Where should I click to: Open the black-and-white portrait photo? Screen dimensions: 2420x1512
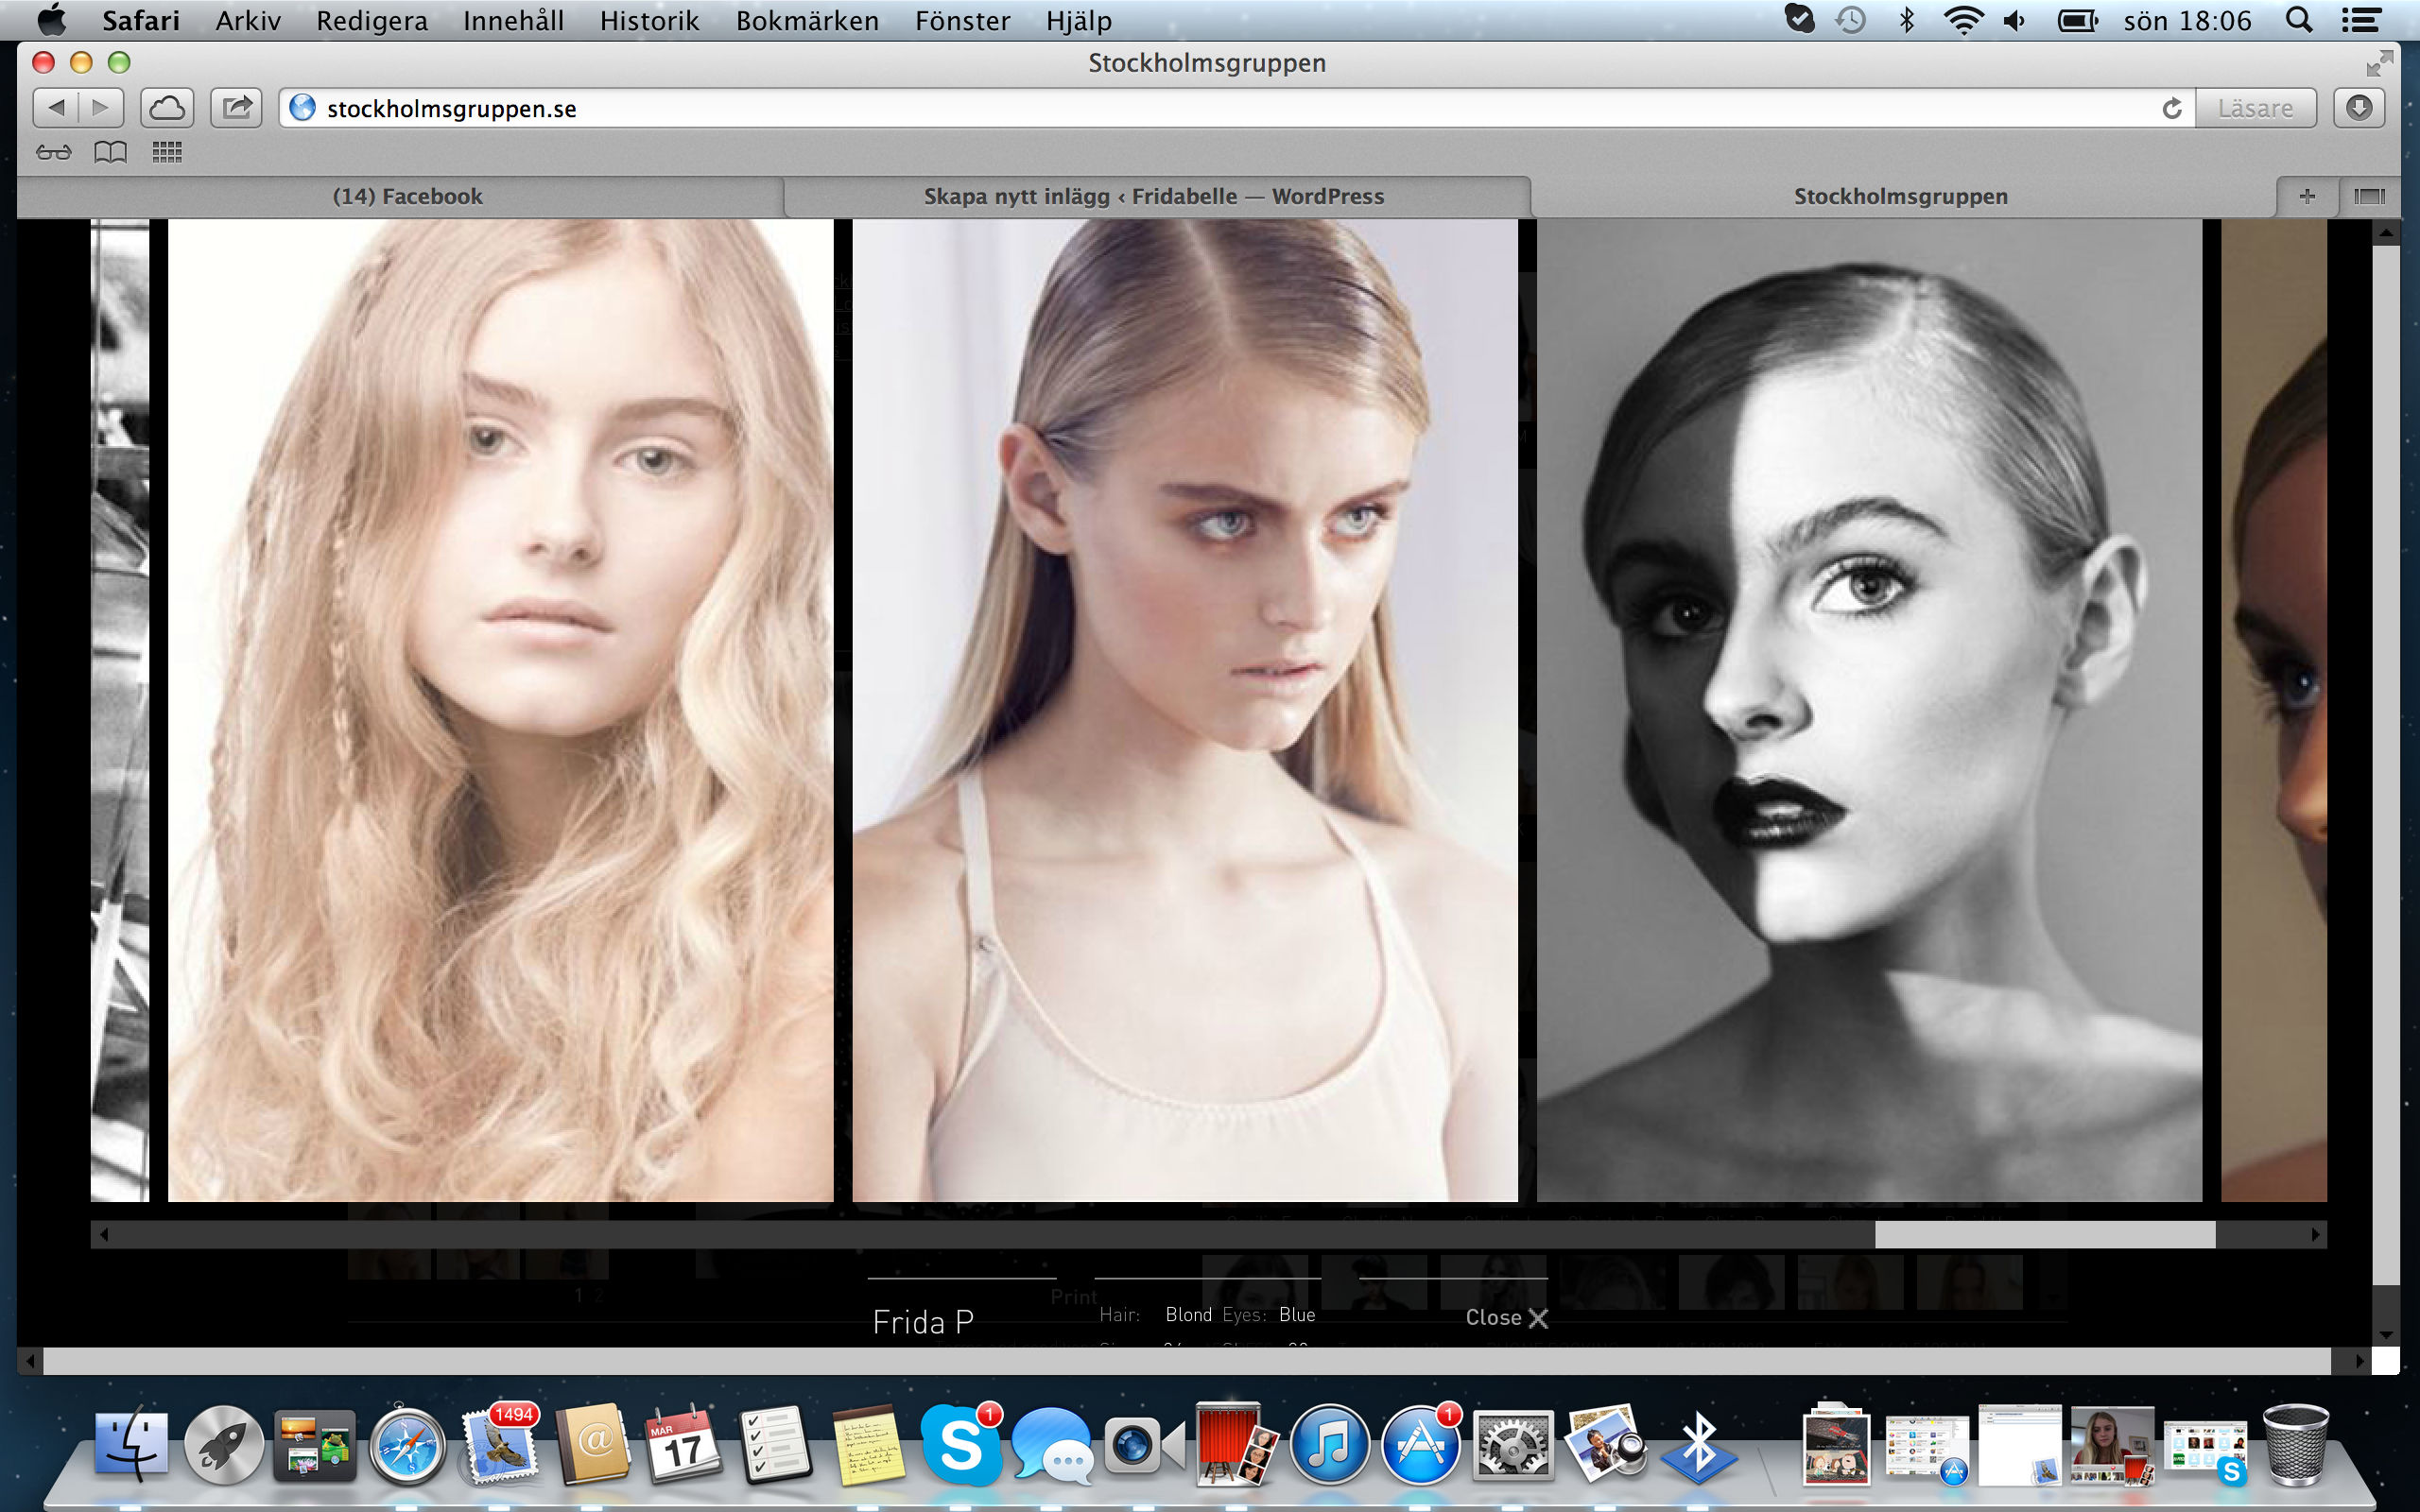(x=1868, y=710)
